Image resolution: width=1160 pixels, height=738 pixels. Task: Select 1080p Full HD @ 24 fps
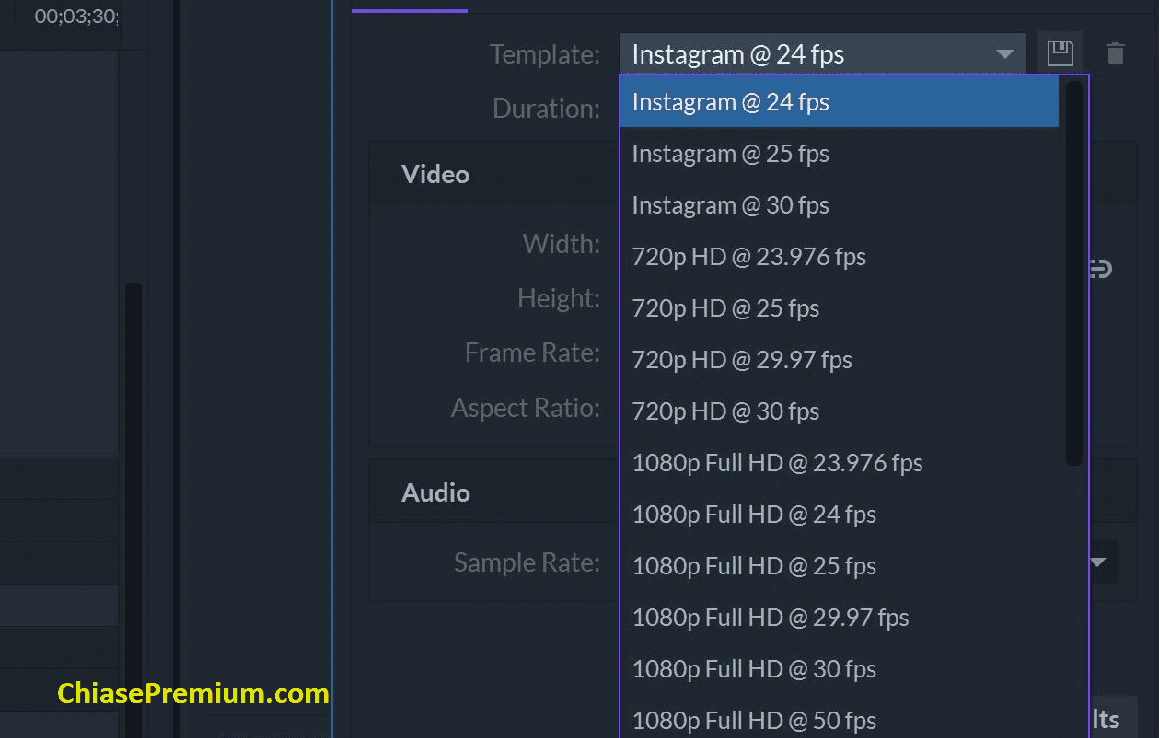pos(839,515)
